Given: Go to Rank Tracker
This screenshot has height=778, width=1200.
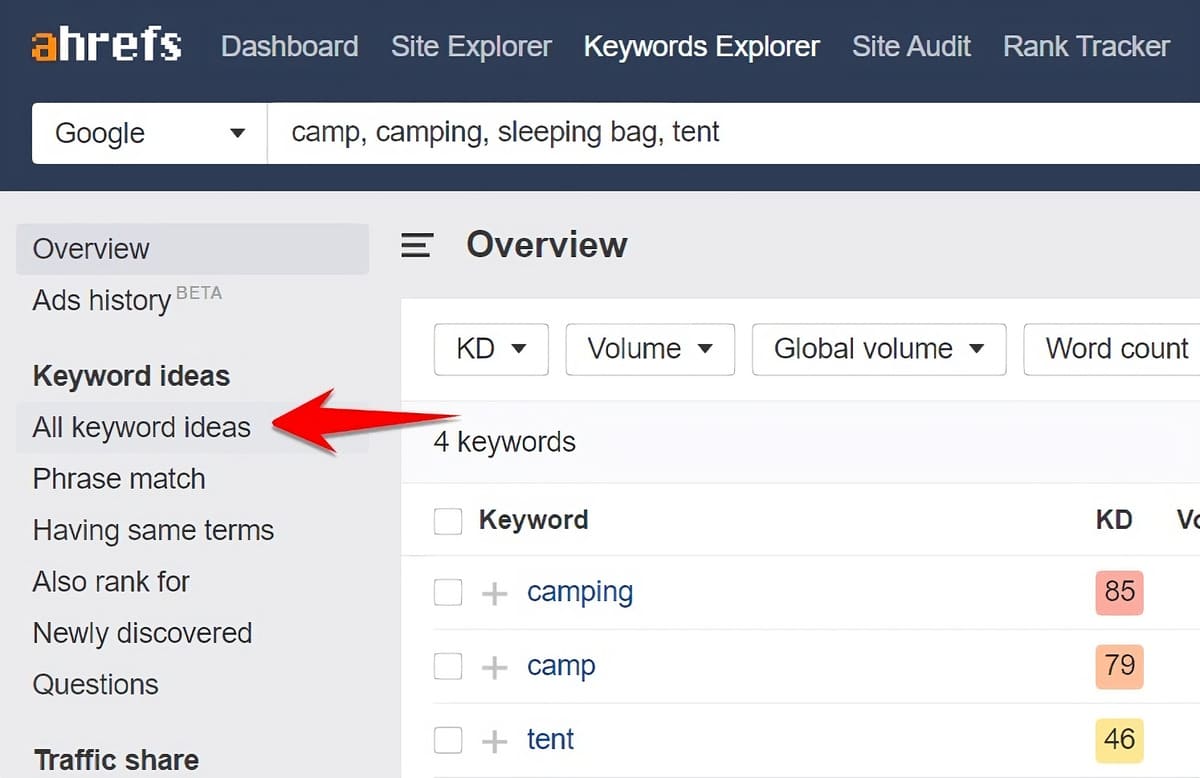Looking at the screenshot, I should pyautogui.click(x=1086, y=46).
